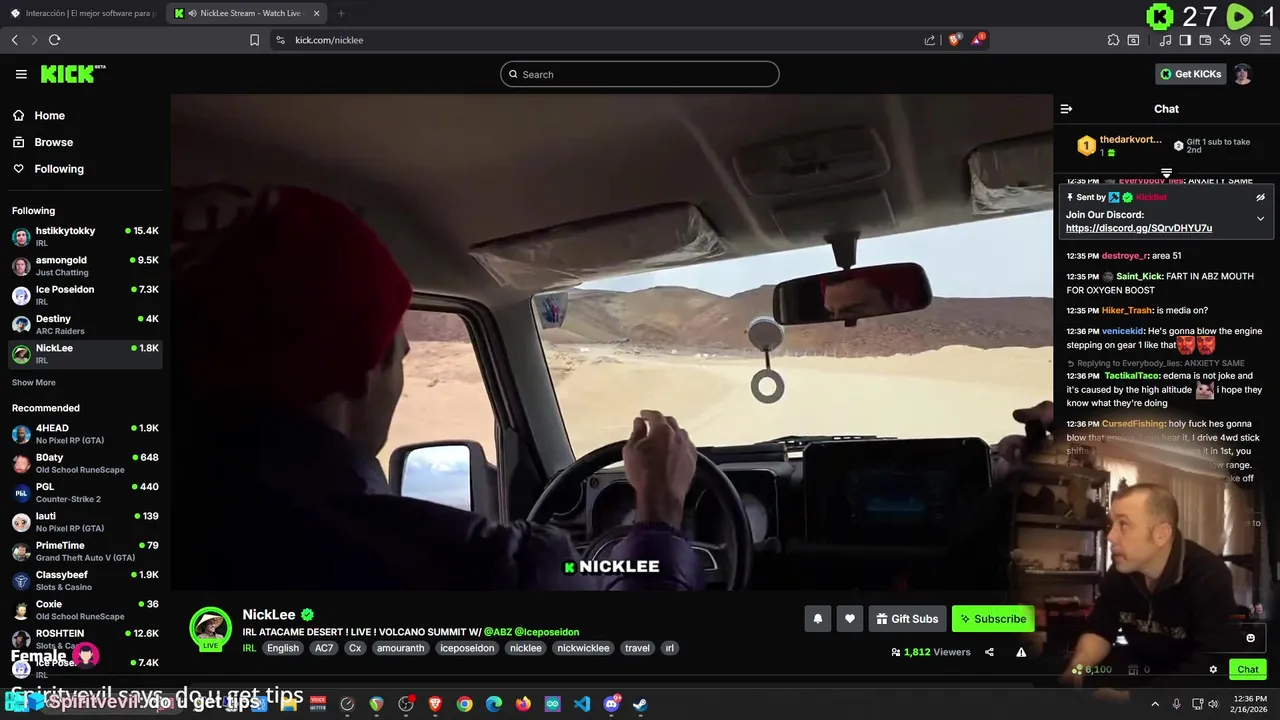Image resolution: width=1280 pixels, height=720 pixels.
Task: Open Brave Shields lion icon
Action: (x=955, y=40)
